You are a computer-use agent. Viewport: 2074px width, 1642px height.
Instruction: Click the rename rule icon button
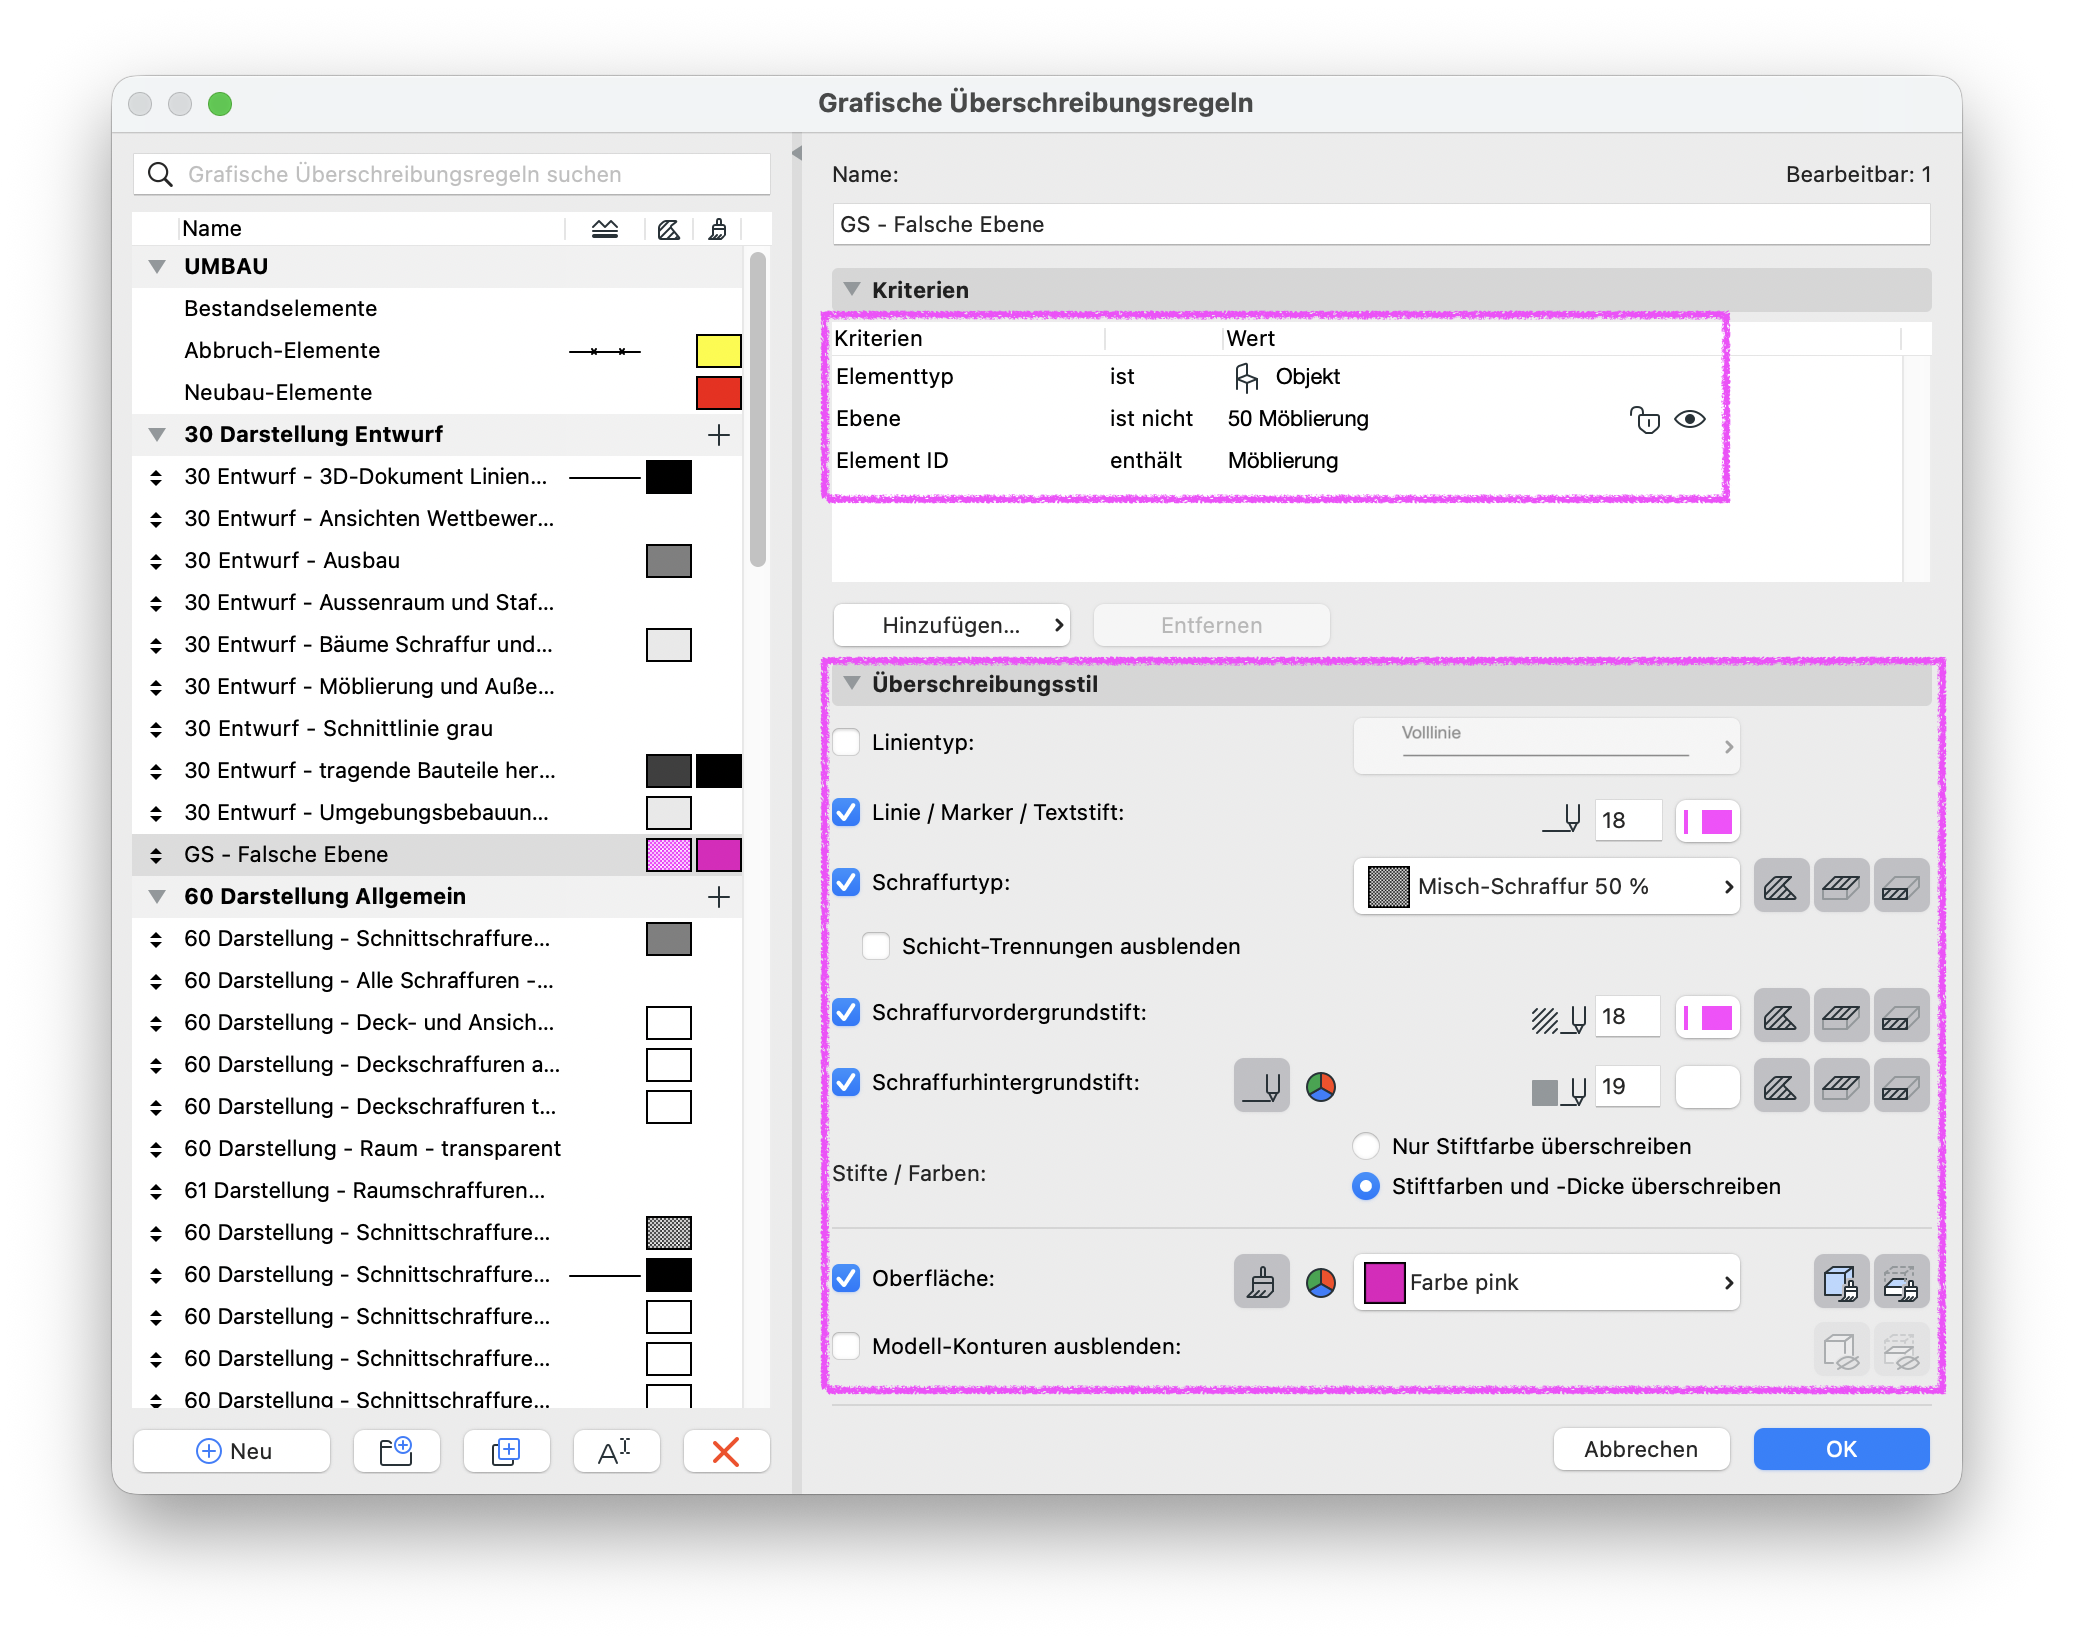click(x=616, y=1450)
